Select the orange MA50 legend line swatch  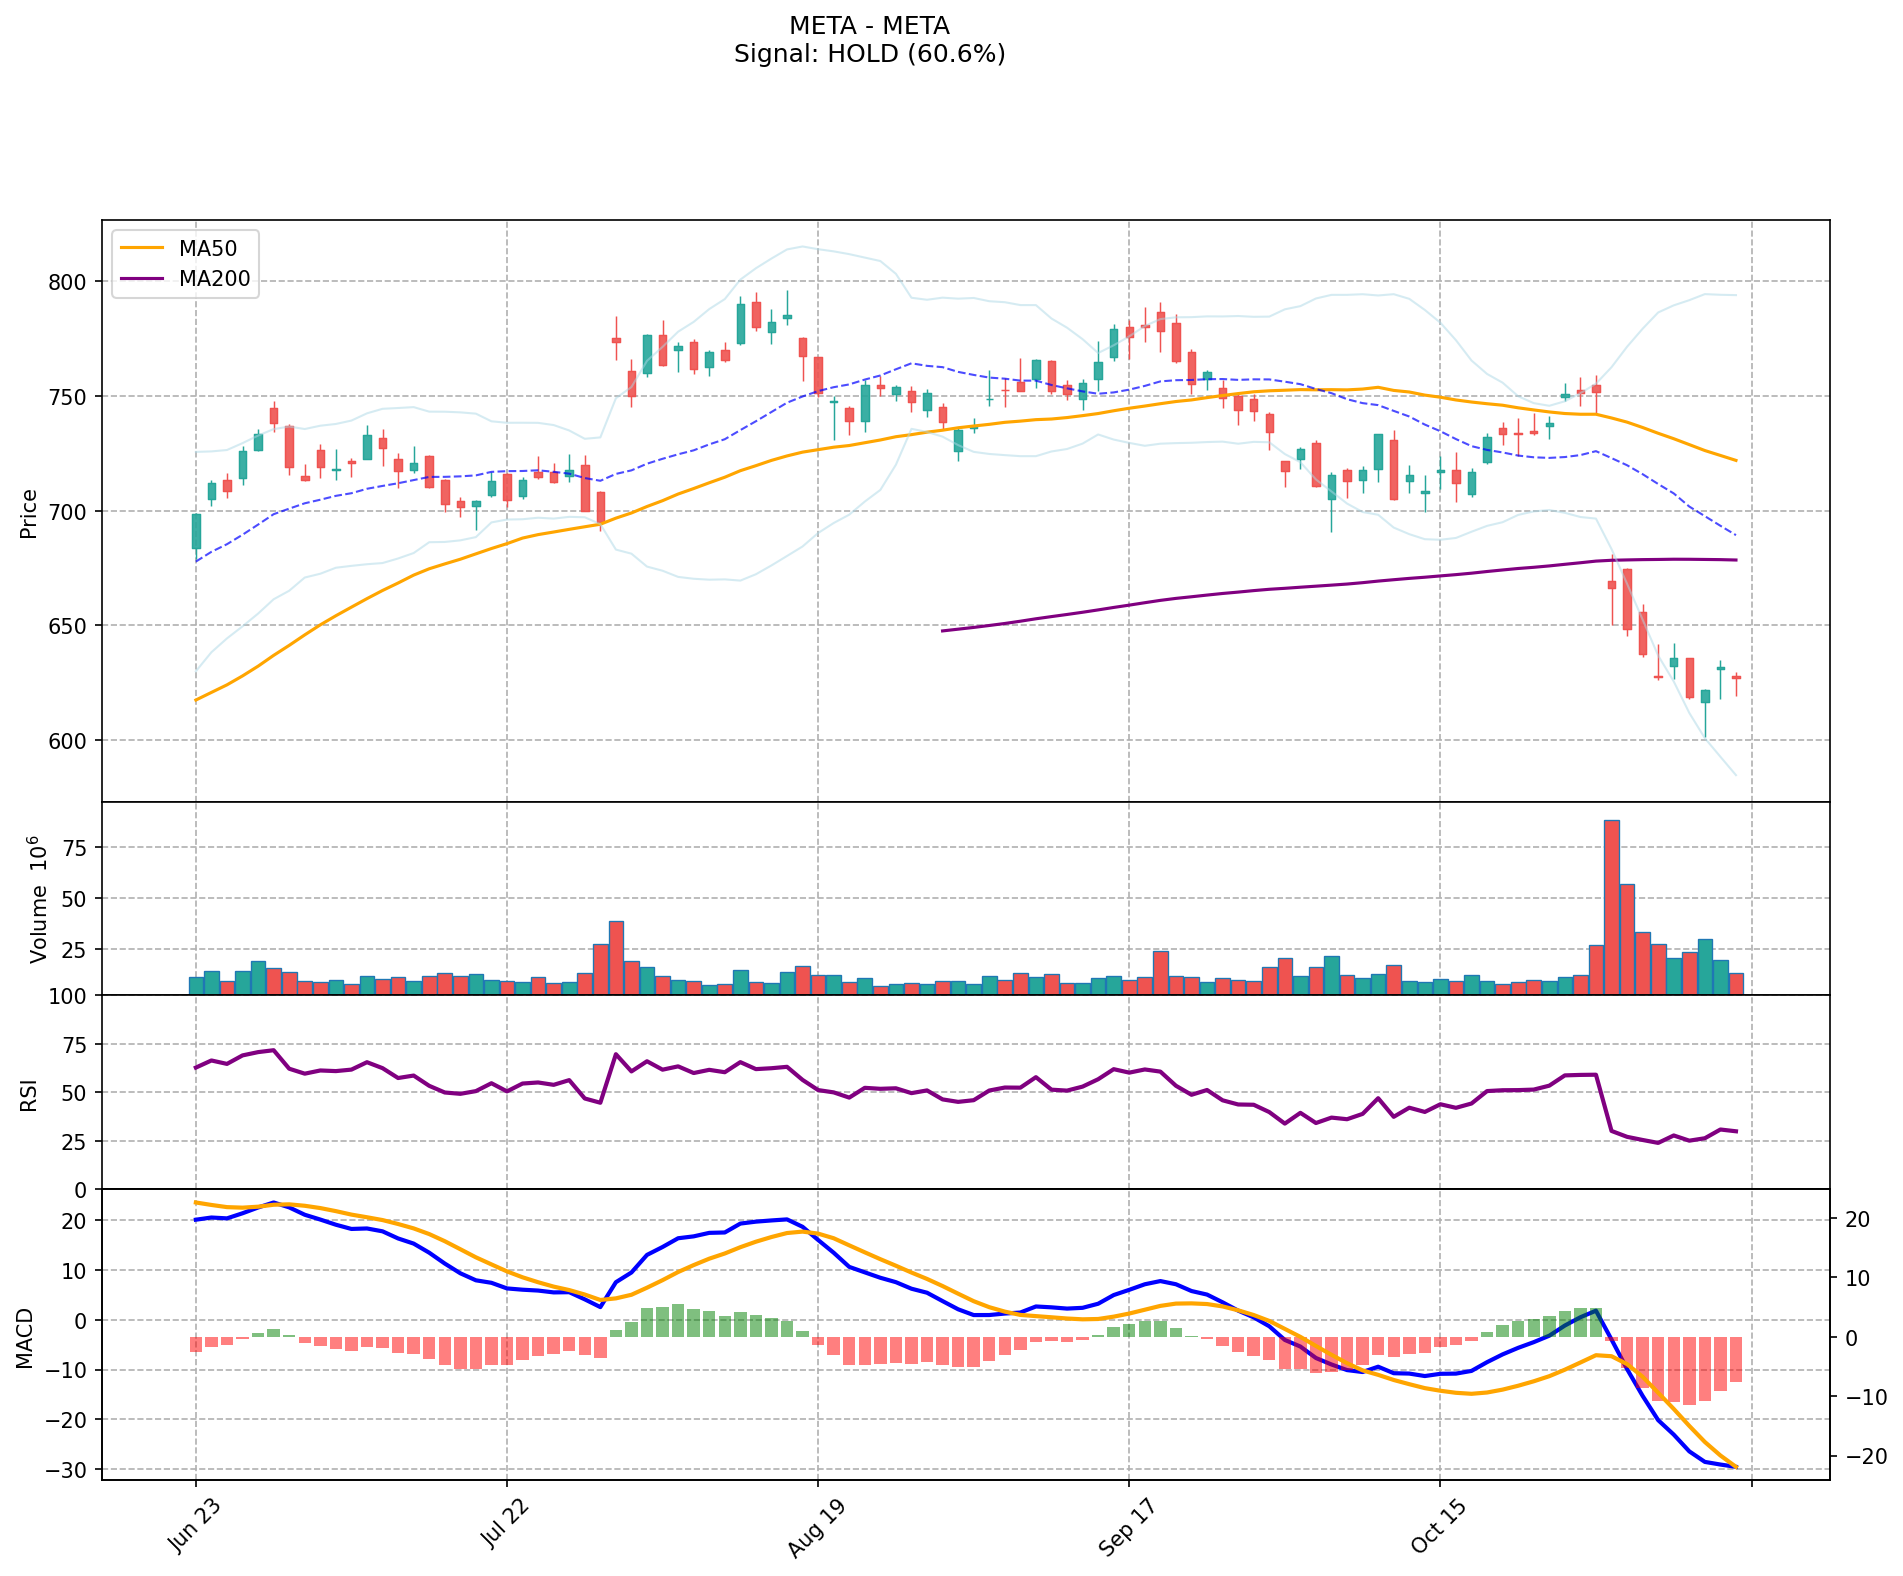[142, 249]
